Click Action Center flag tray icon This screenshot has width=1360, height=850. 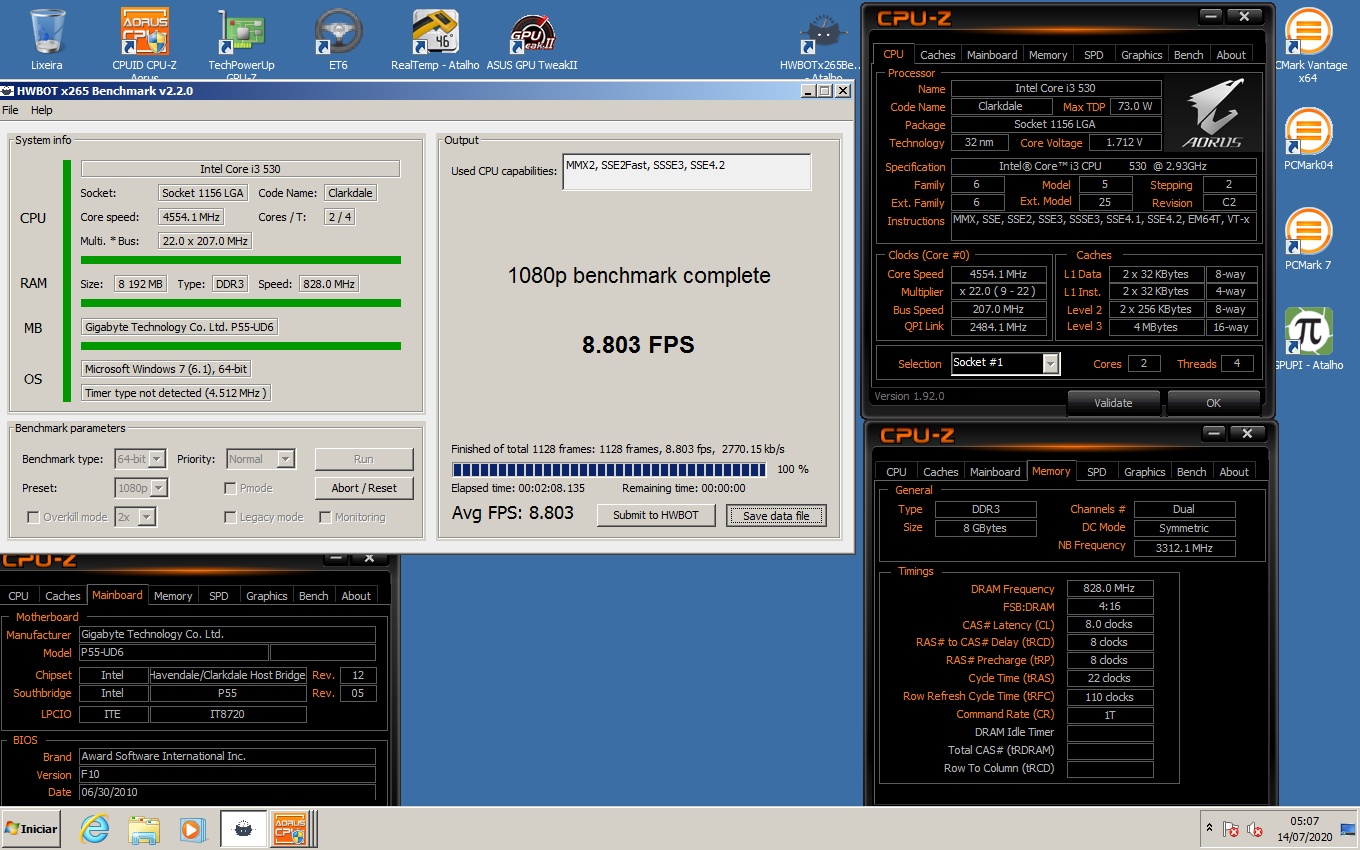point(1231,830)
